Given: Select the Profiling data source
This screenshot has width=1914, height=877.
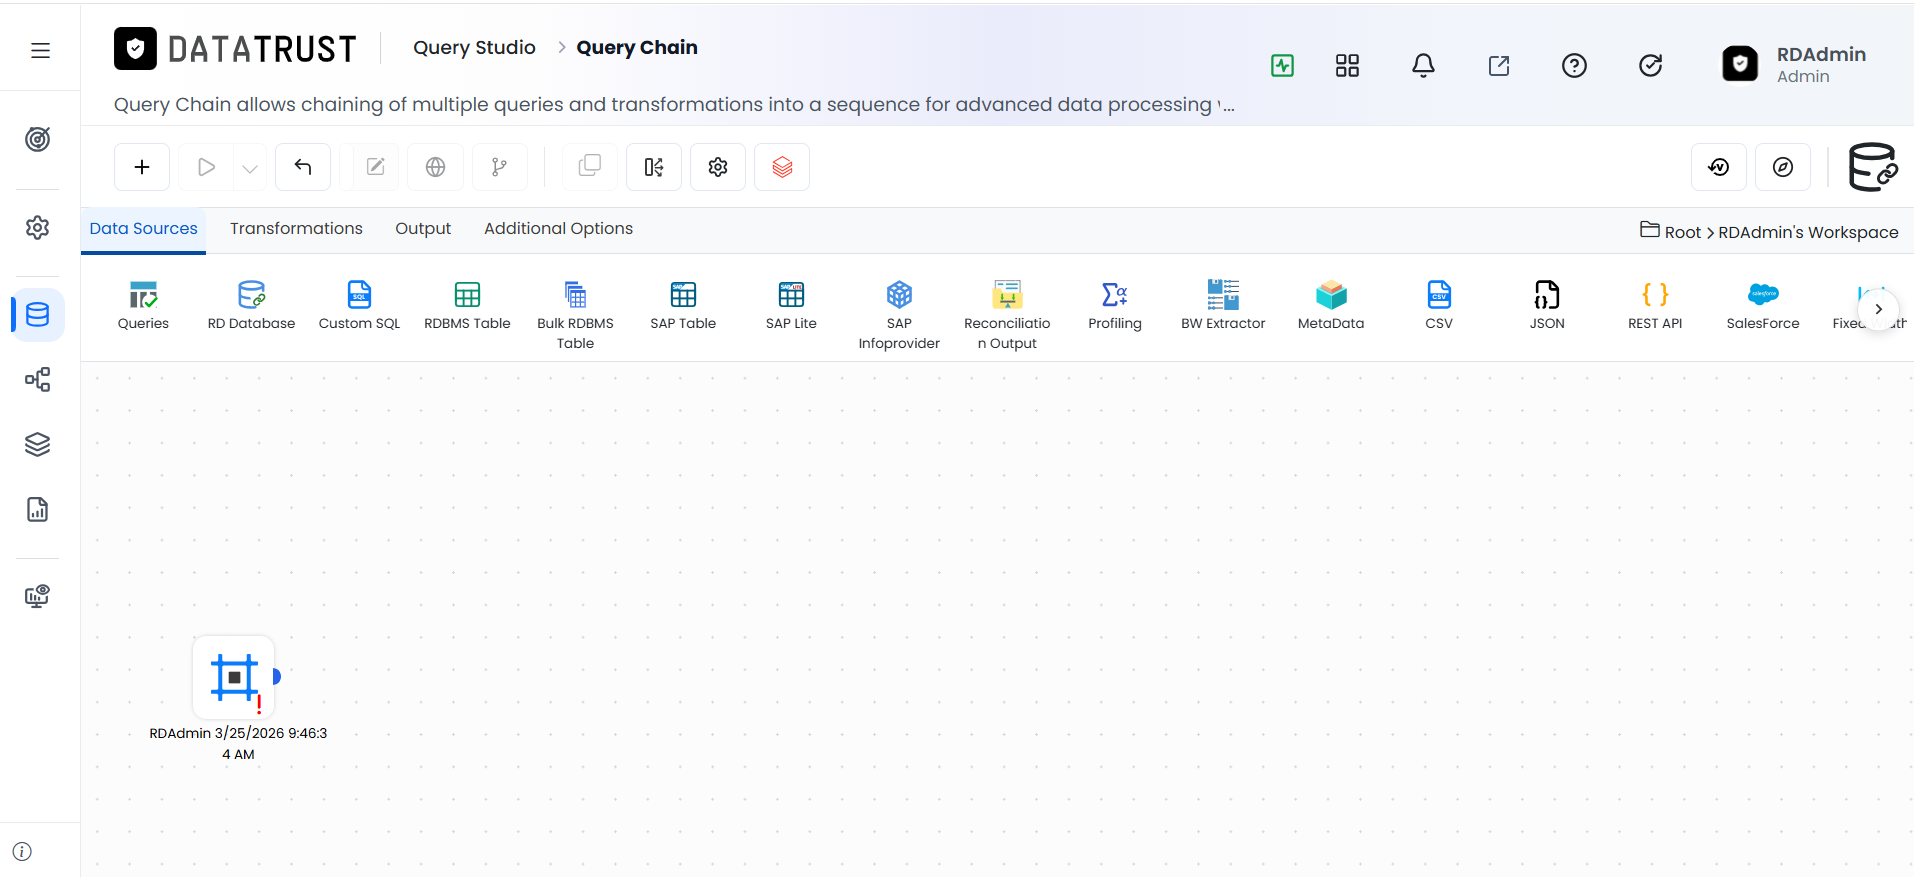Looking at the screenshot, I should pyautogui.click(x=1115, y=305).
